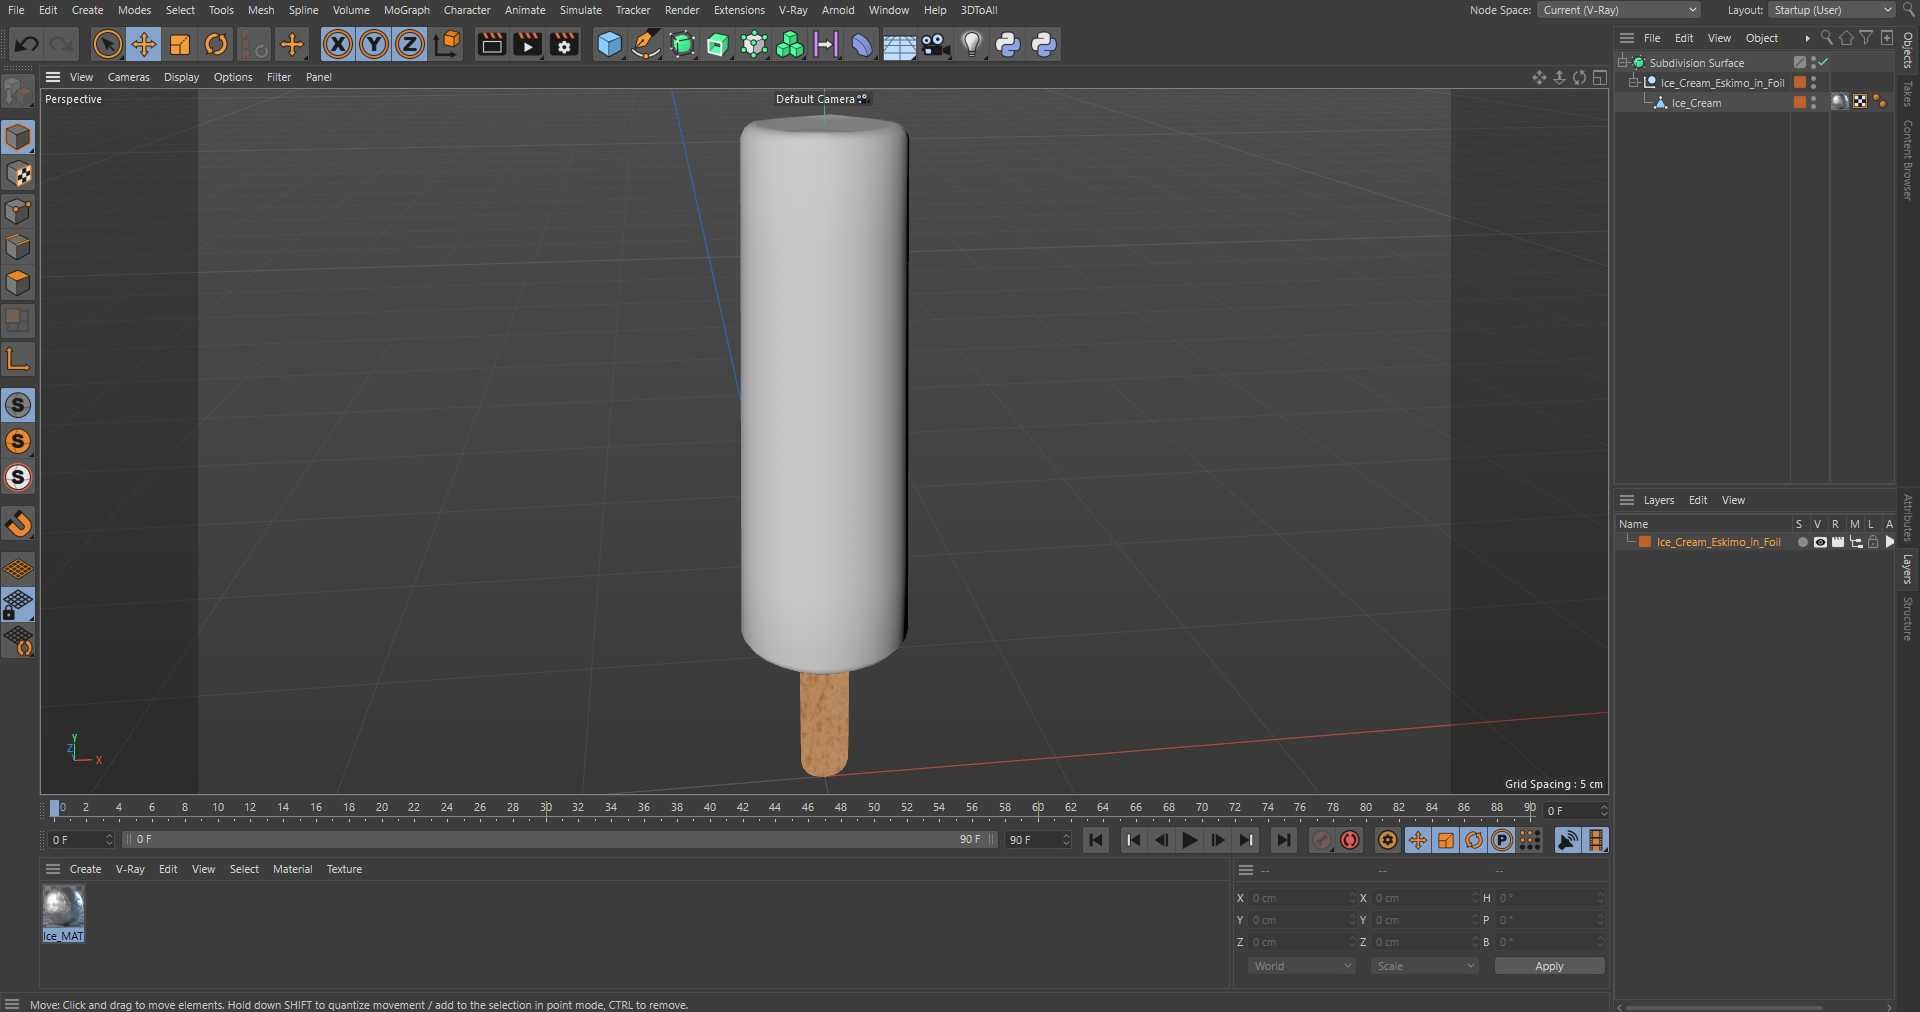Click the Apply button
Screen dimensions: 1920x1012
point(1549,966)
